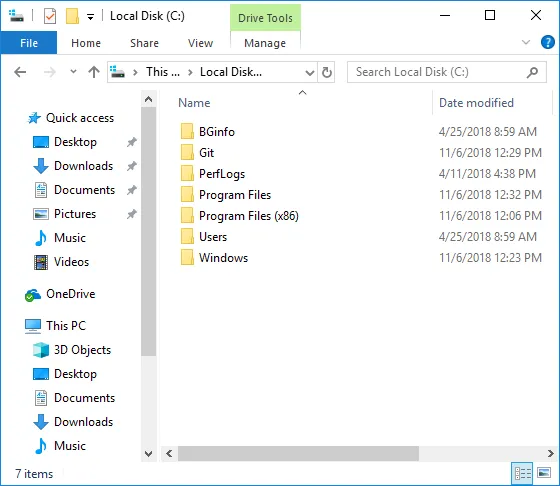This screenshot has width=560, height=486.
Task: Click the Search Local Disk (C:) field
Action: [447, 72]
